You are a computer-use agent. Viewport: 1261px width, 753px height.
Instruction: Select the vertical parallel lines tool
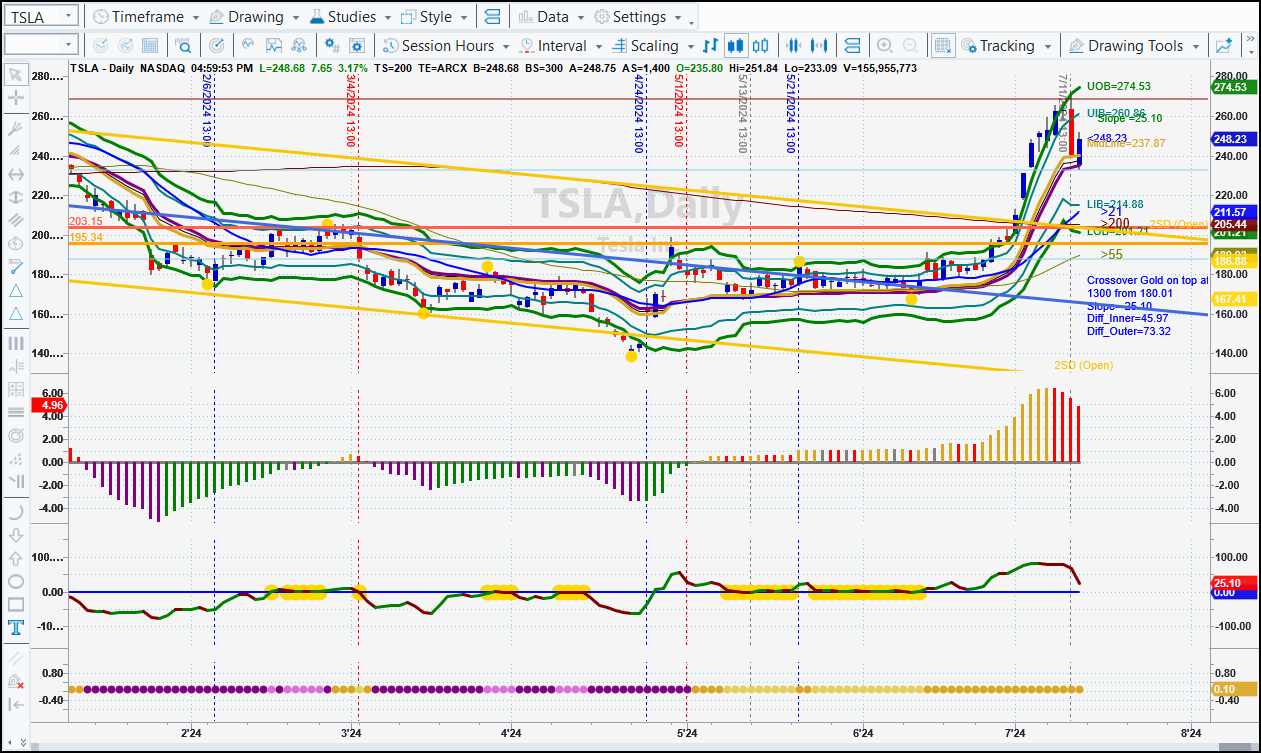point(16,343)
